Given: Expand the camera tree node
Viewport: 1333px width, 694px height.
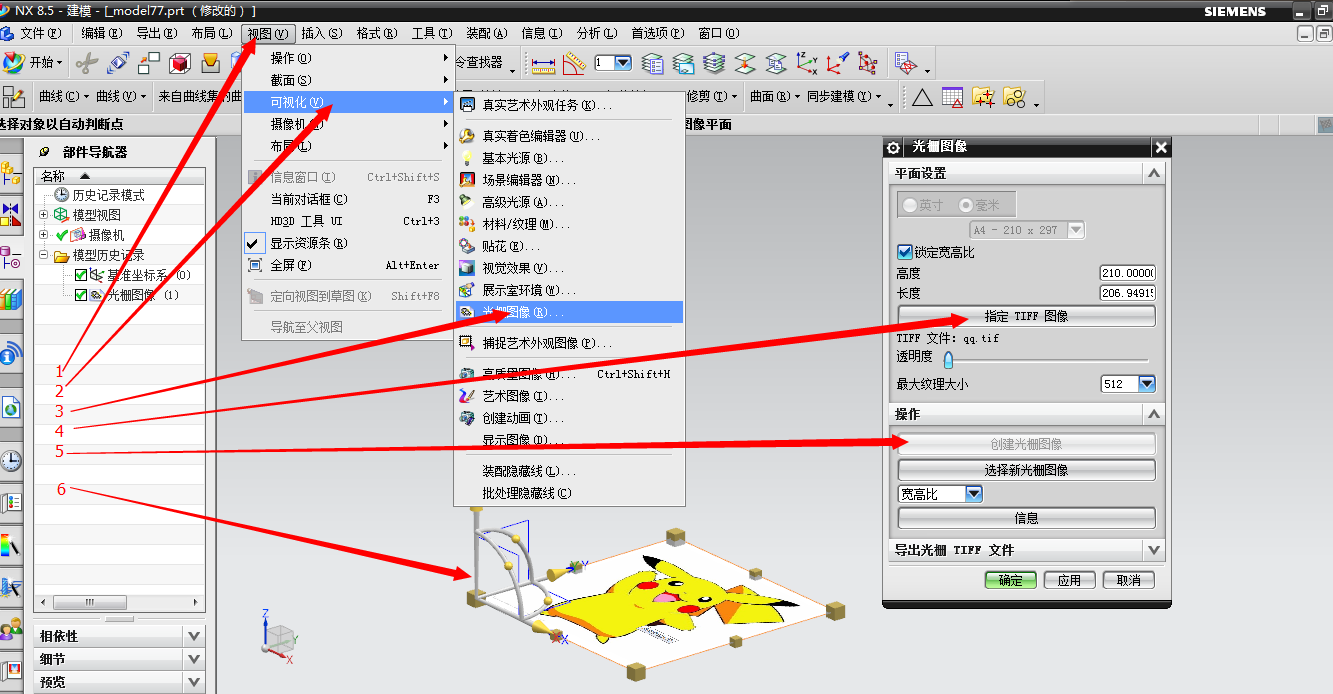Looking at the screenshot, I should [x=43, y=235].
